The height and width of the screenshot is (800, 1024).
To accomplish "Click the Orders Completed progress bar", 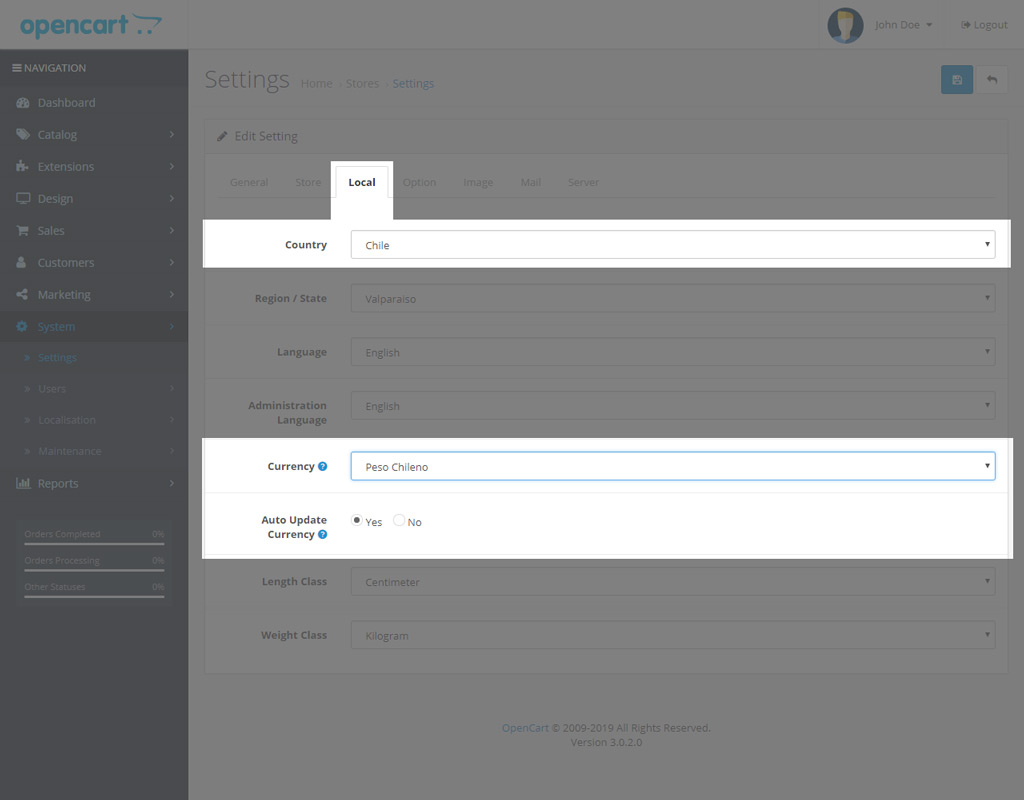I will [94, 543].
